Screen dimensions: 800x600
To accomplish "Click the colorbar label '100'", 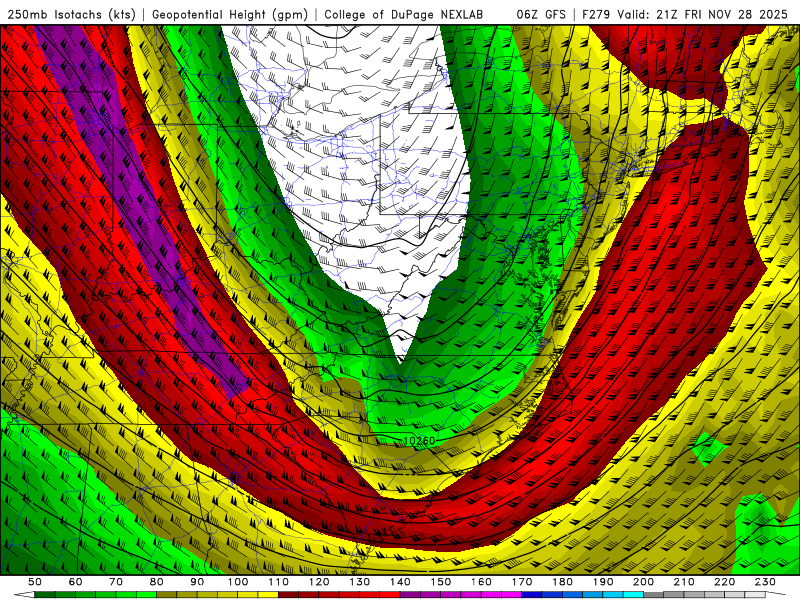I will pos(238,582).
